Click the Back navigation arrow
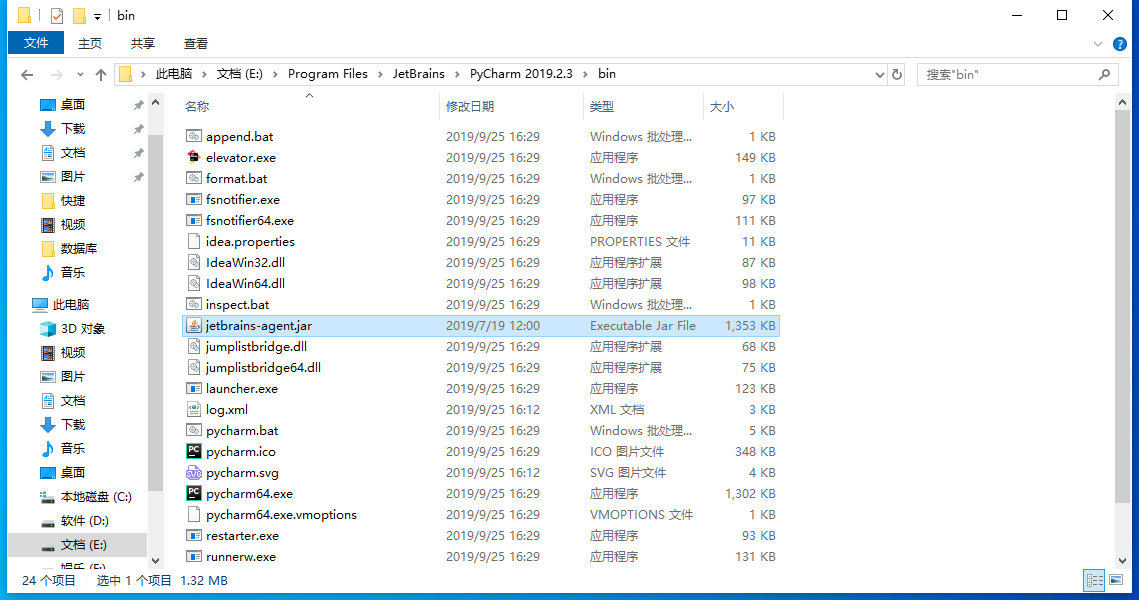1139x600 pixels. pyautogui.click(x=27, y=74)
